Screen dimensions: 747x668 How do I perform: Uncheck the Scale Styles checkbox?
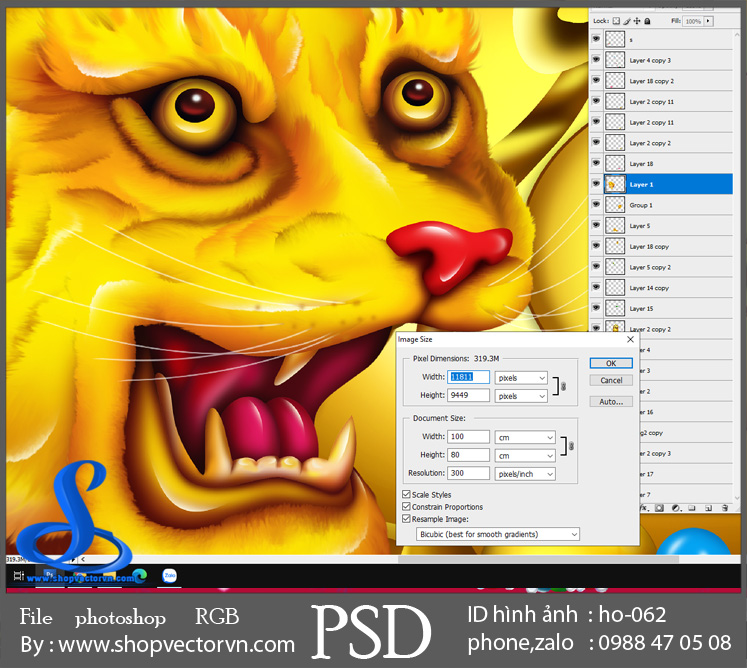click(406, 494)
